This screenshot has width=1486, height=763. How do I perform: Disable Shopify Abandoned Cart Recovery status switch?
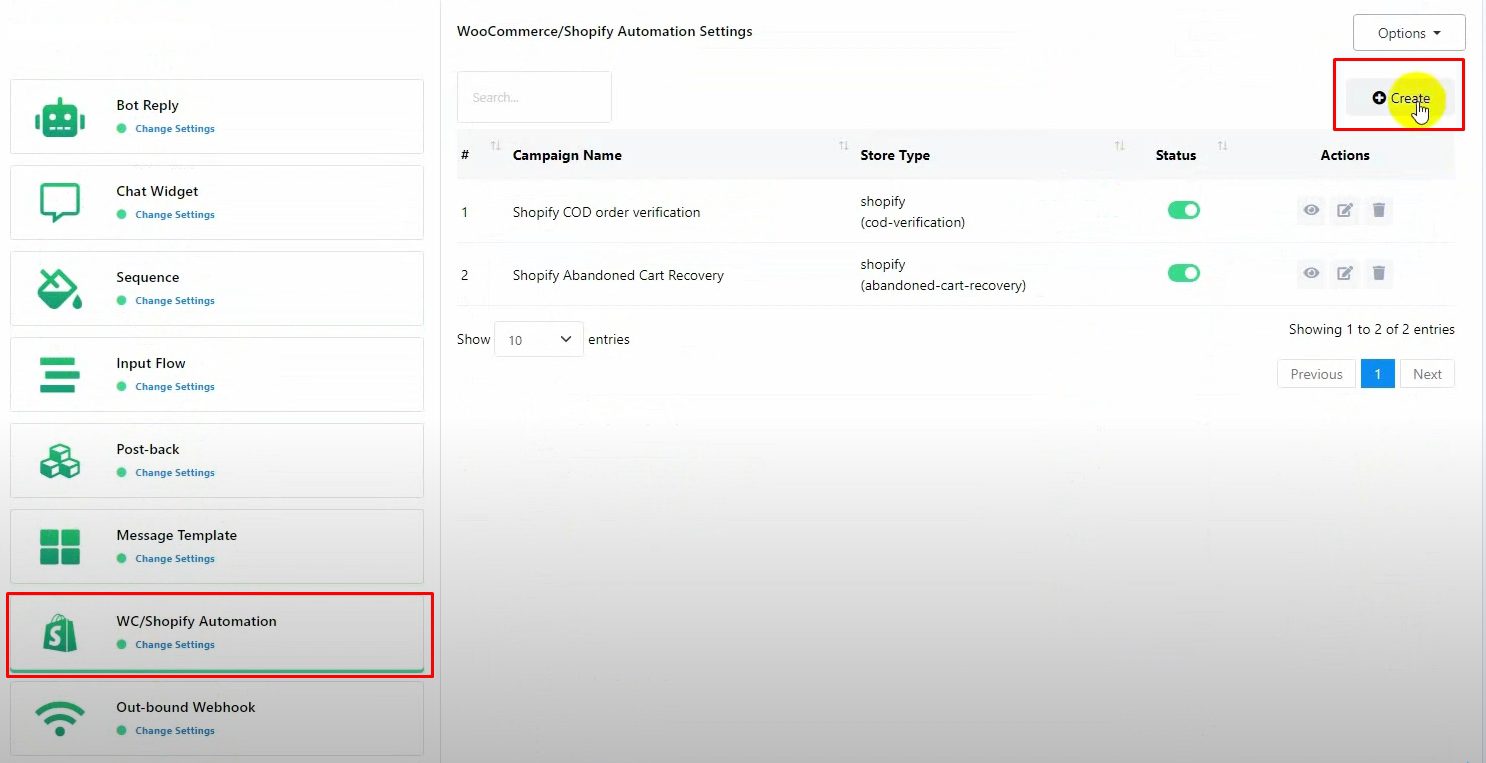coord(1183,273)
